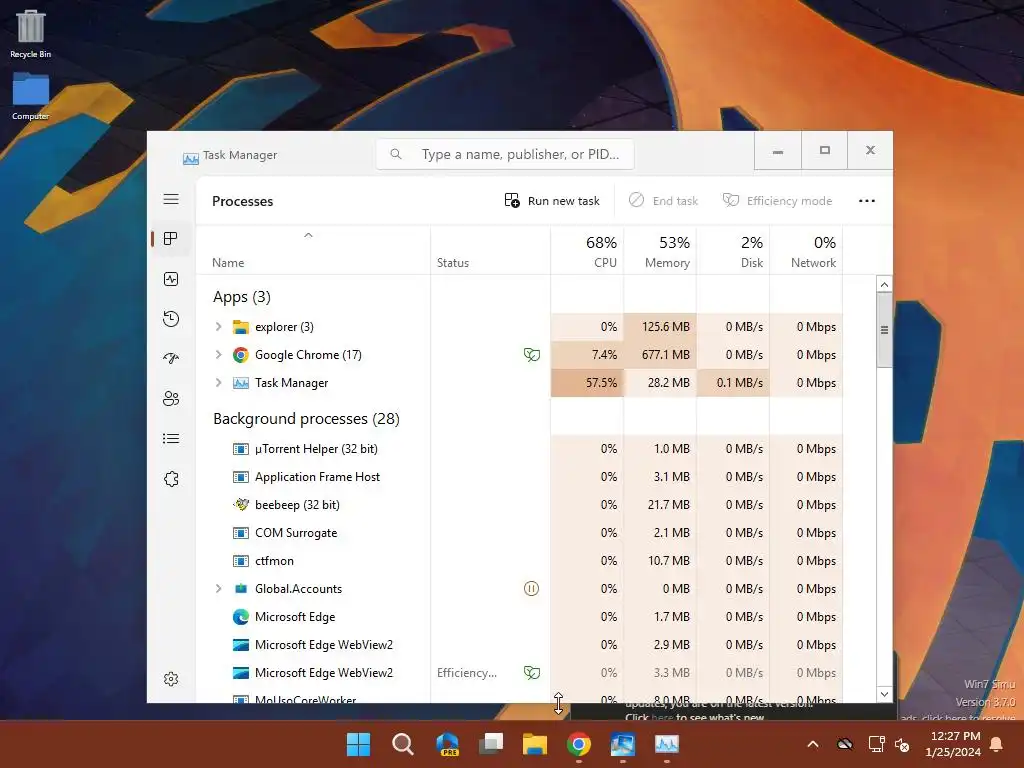Image resolution: width=1024 pixels, height=768 pixels.
Task: Open the three-dots more options menu
Action: pyautogui.click(x=867, y=201)
